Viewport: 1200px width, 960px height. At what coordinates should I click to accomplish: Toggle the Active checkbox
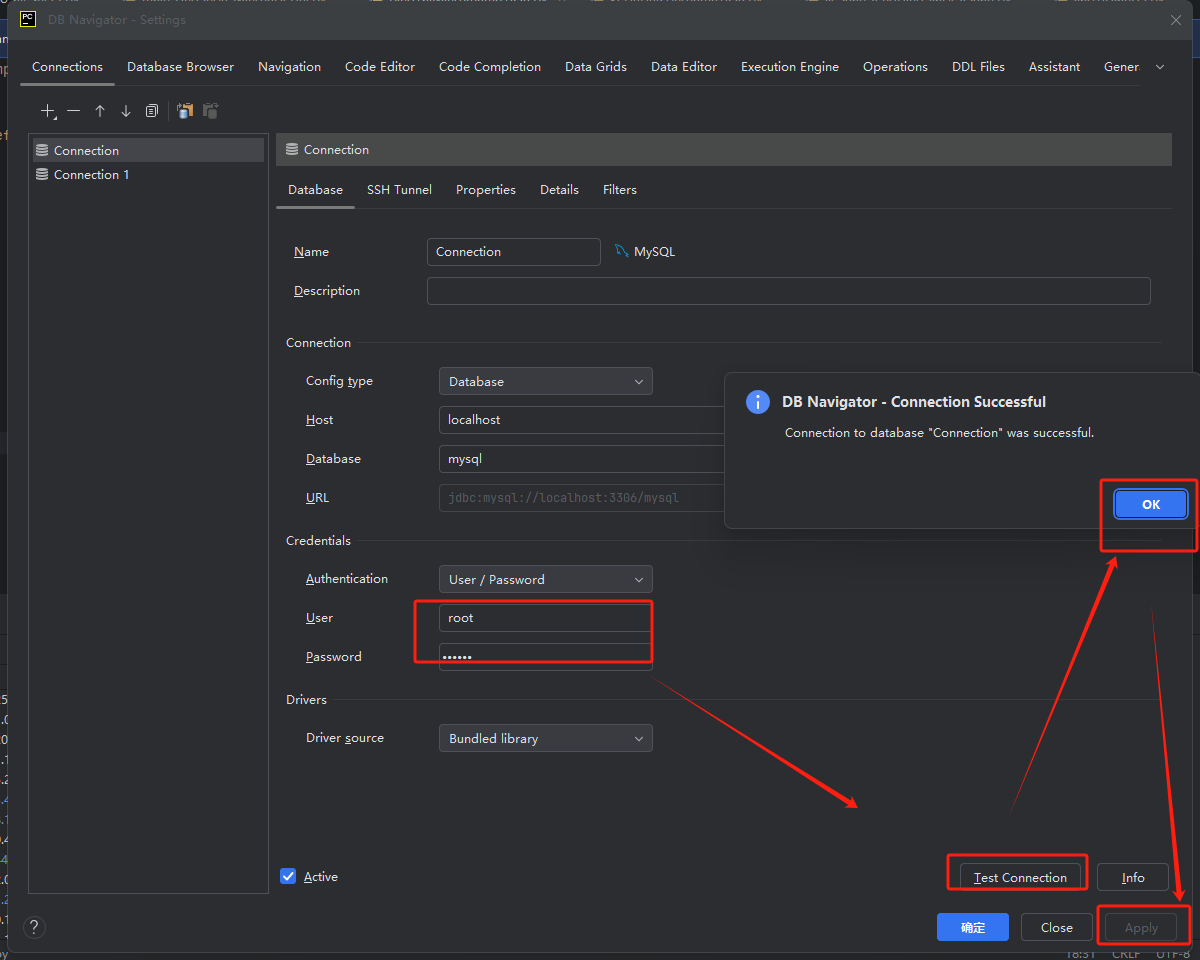tap(288, 876)
